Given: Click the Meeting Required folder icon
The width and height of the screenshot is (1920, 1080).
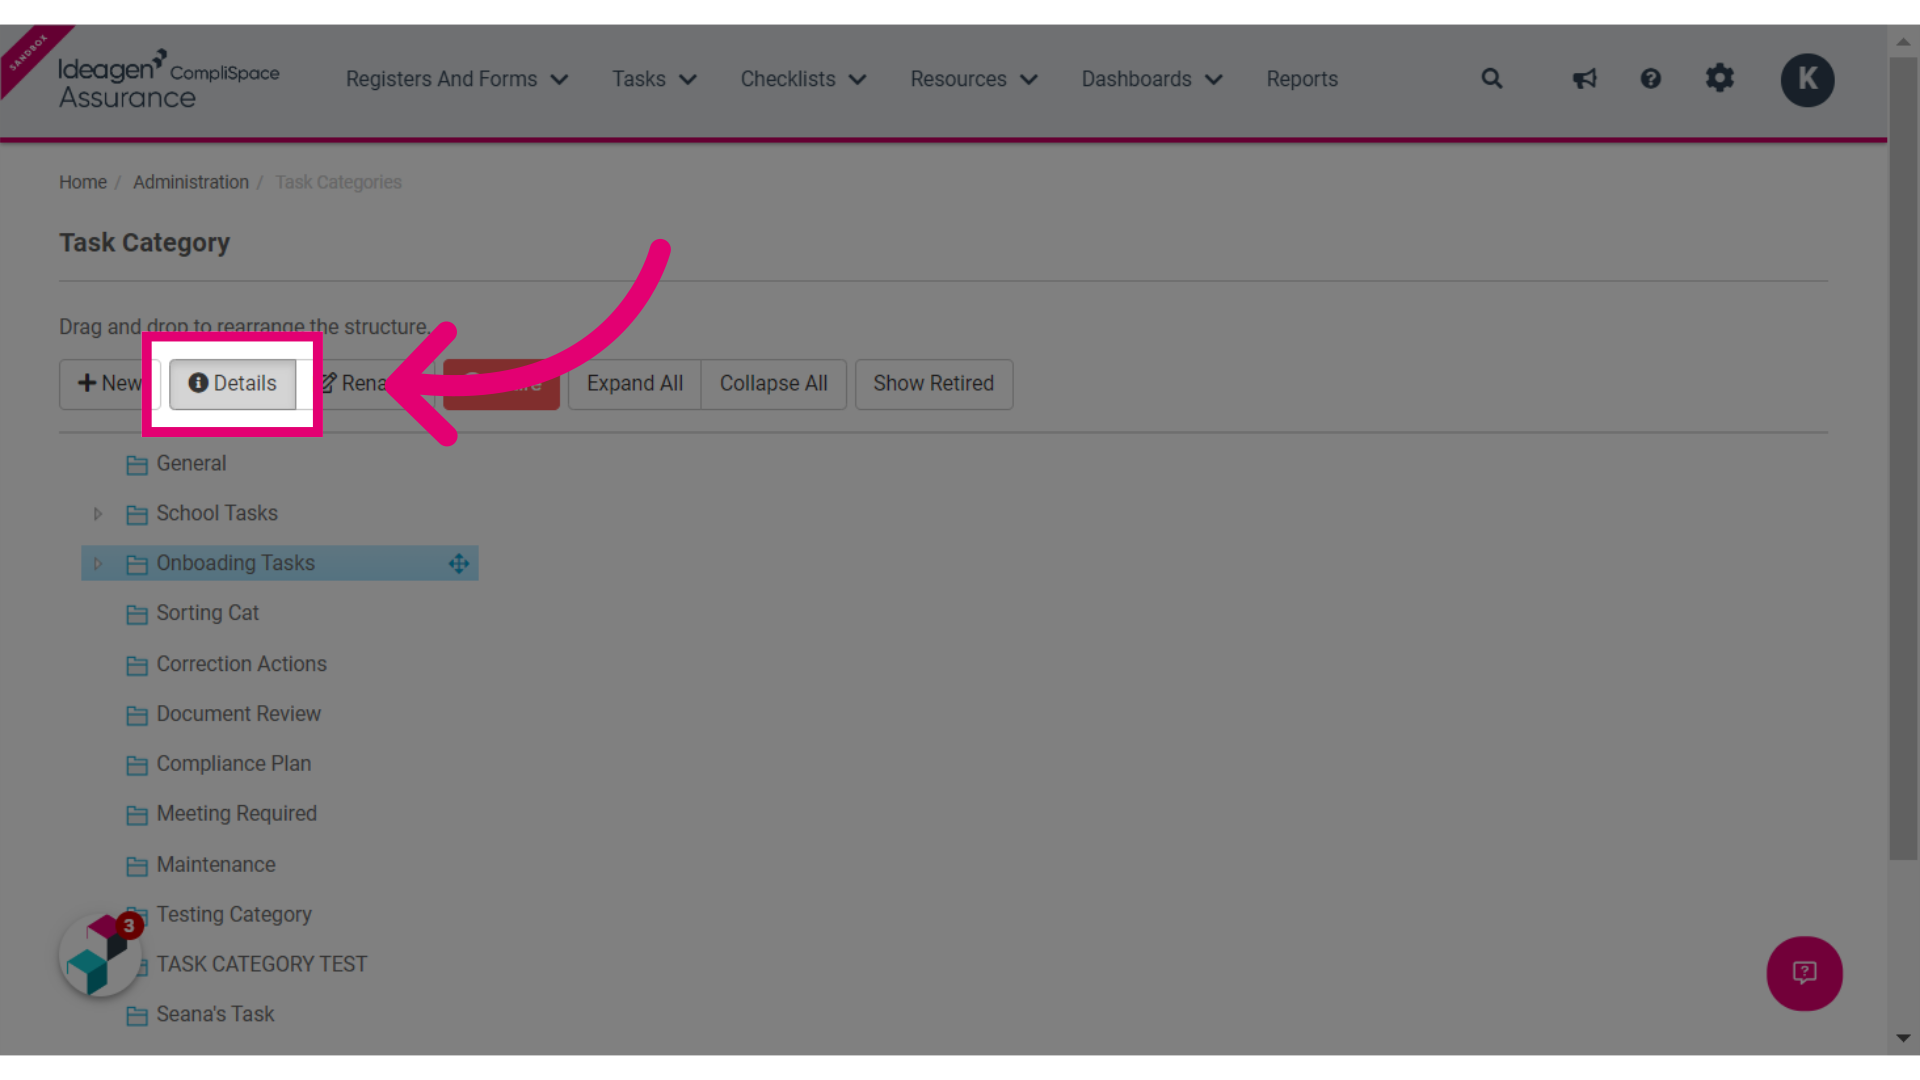Looking at the screenshot, I should click(x=137, y=816).
